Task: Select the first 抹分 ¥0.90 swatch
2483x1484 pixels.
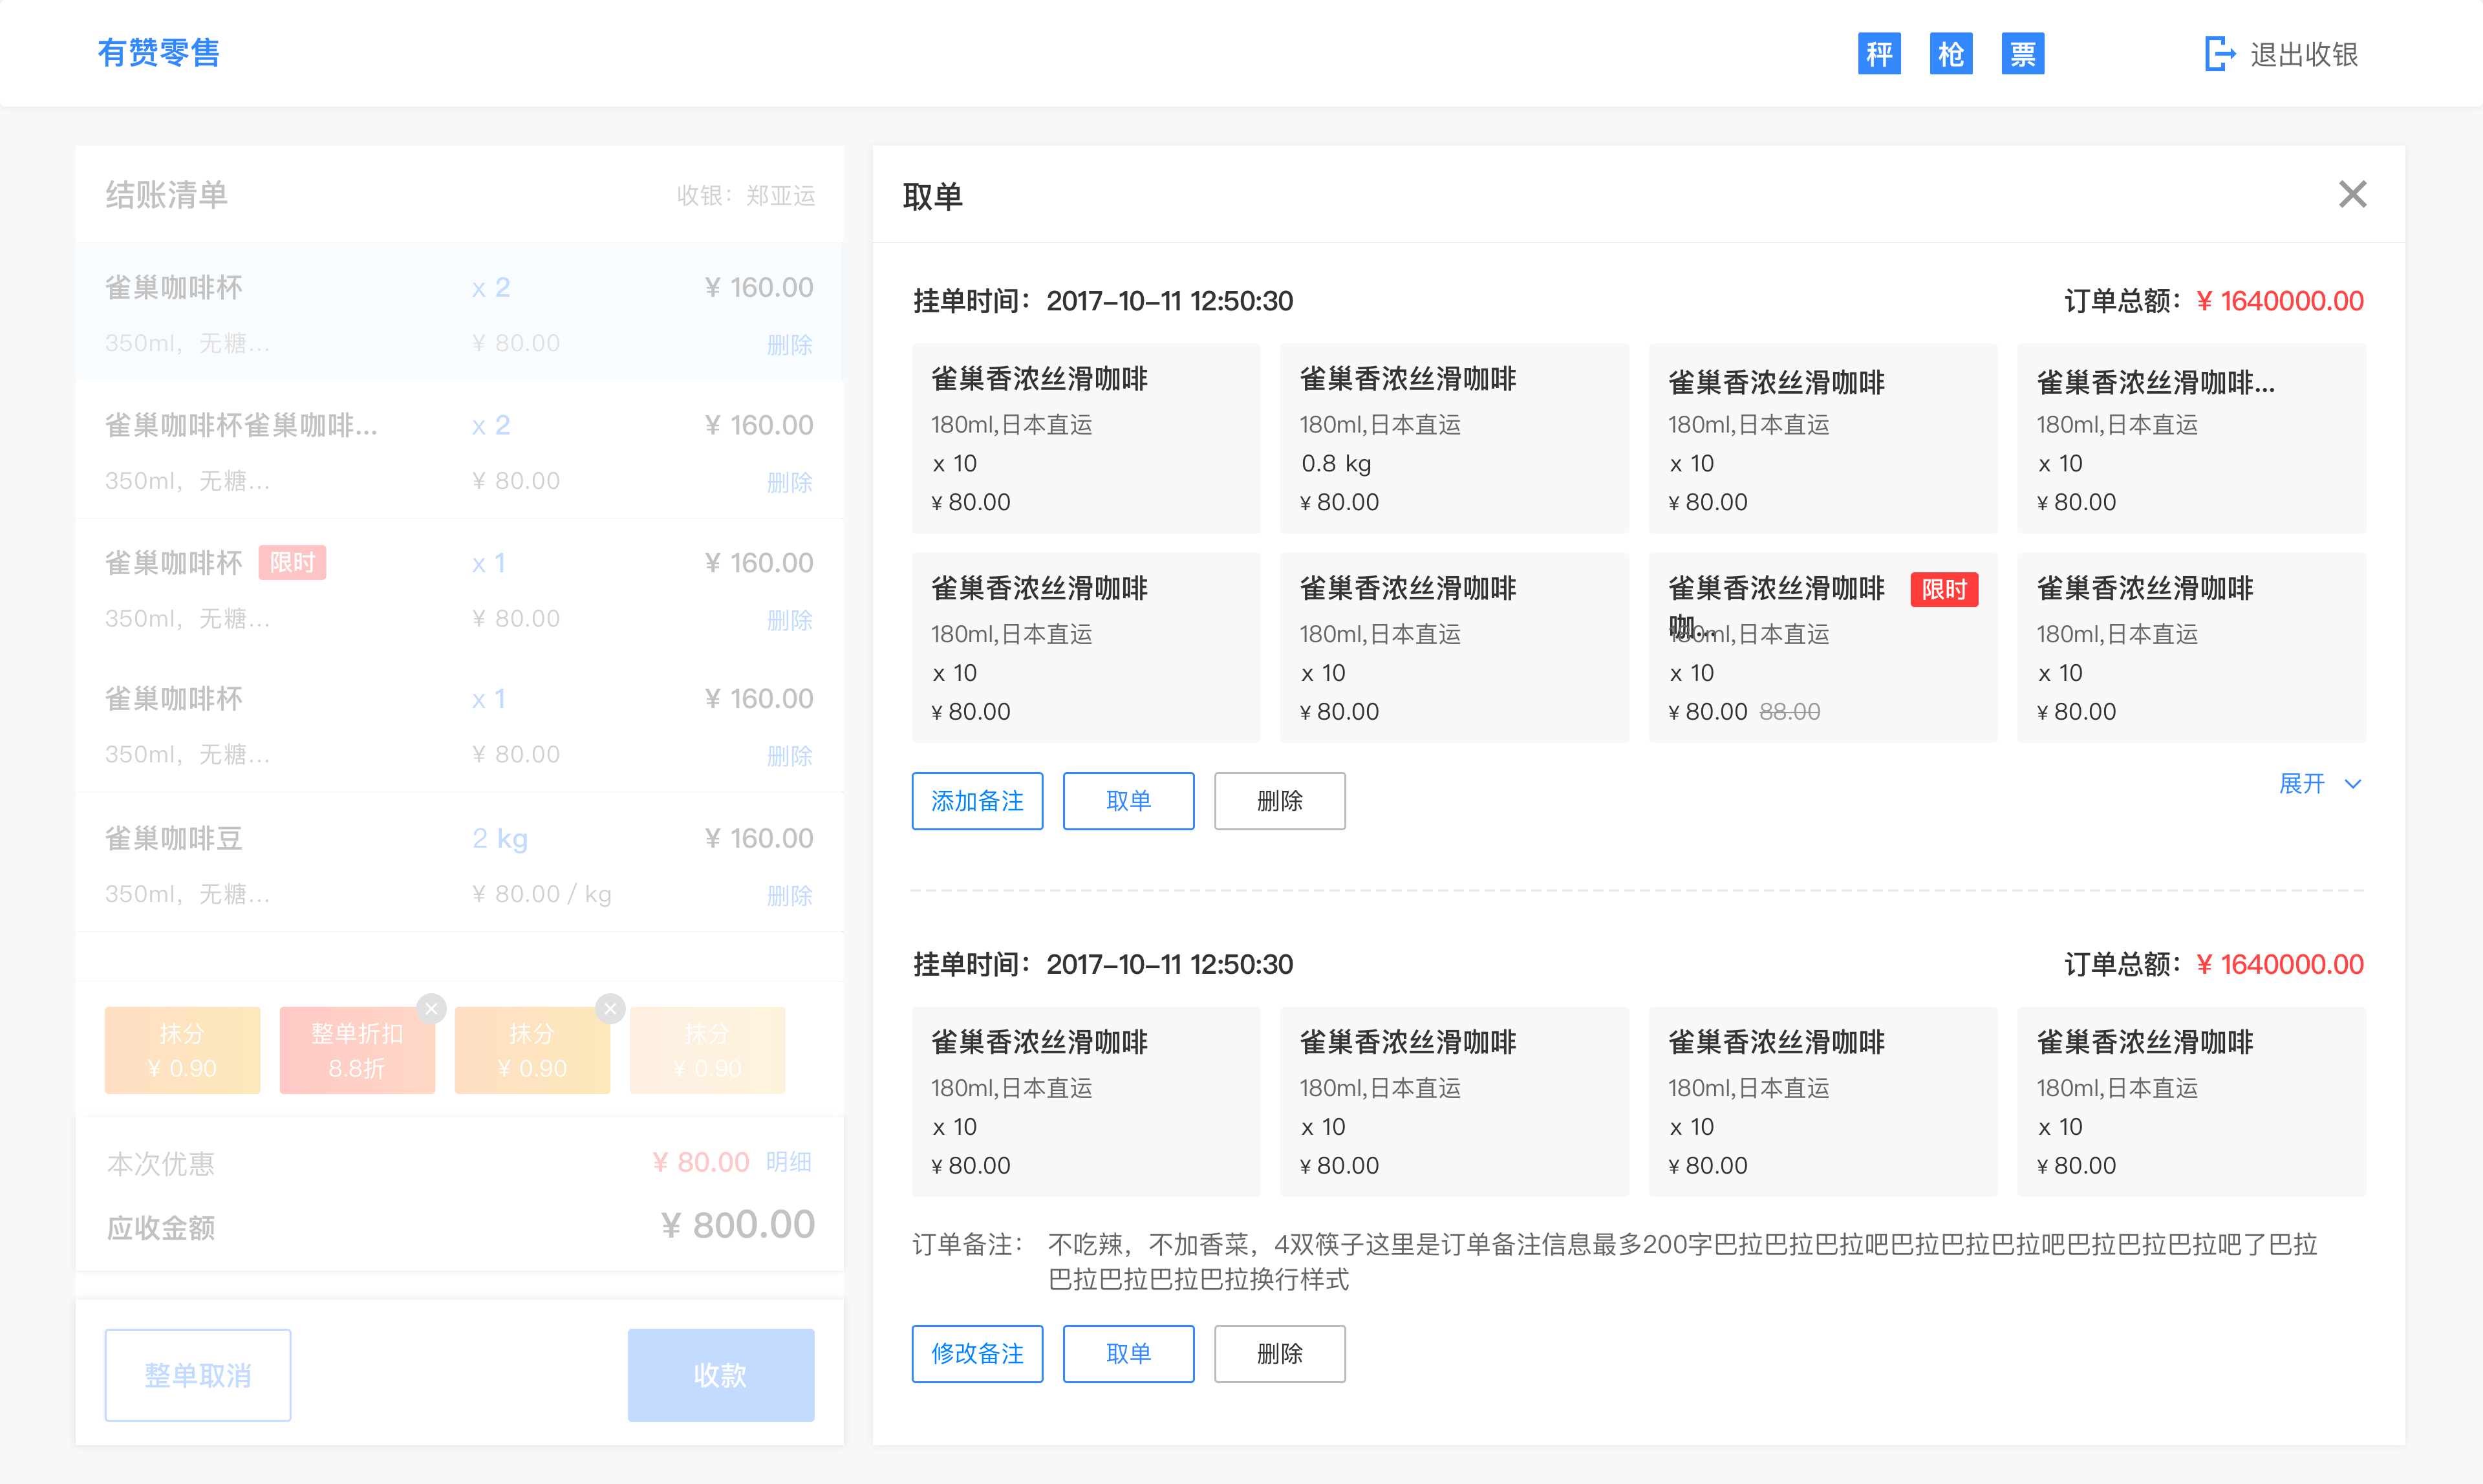Action: pos(182,1050)
